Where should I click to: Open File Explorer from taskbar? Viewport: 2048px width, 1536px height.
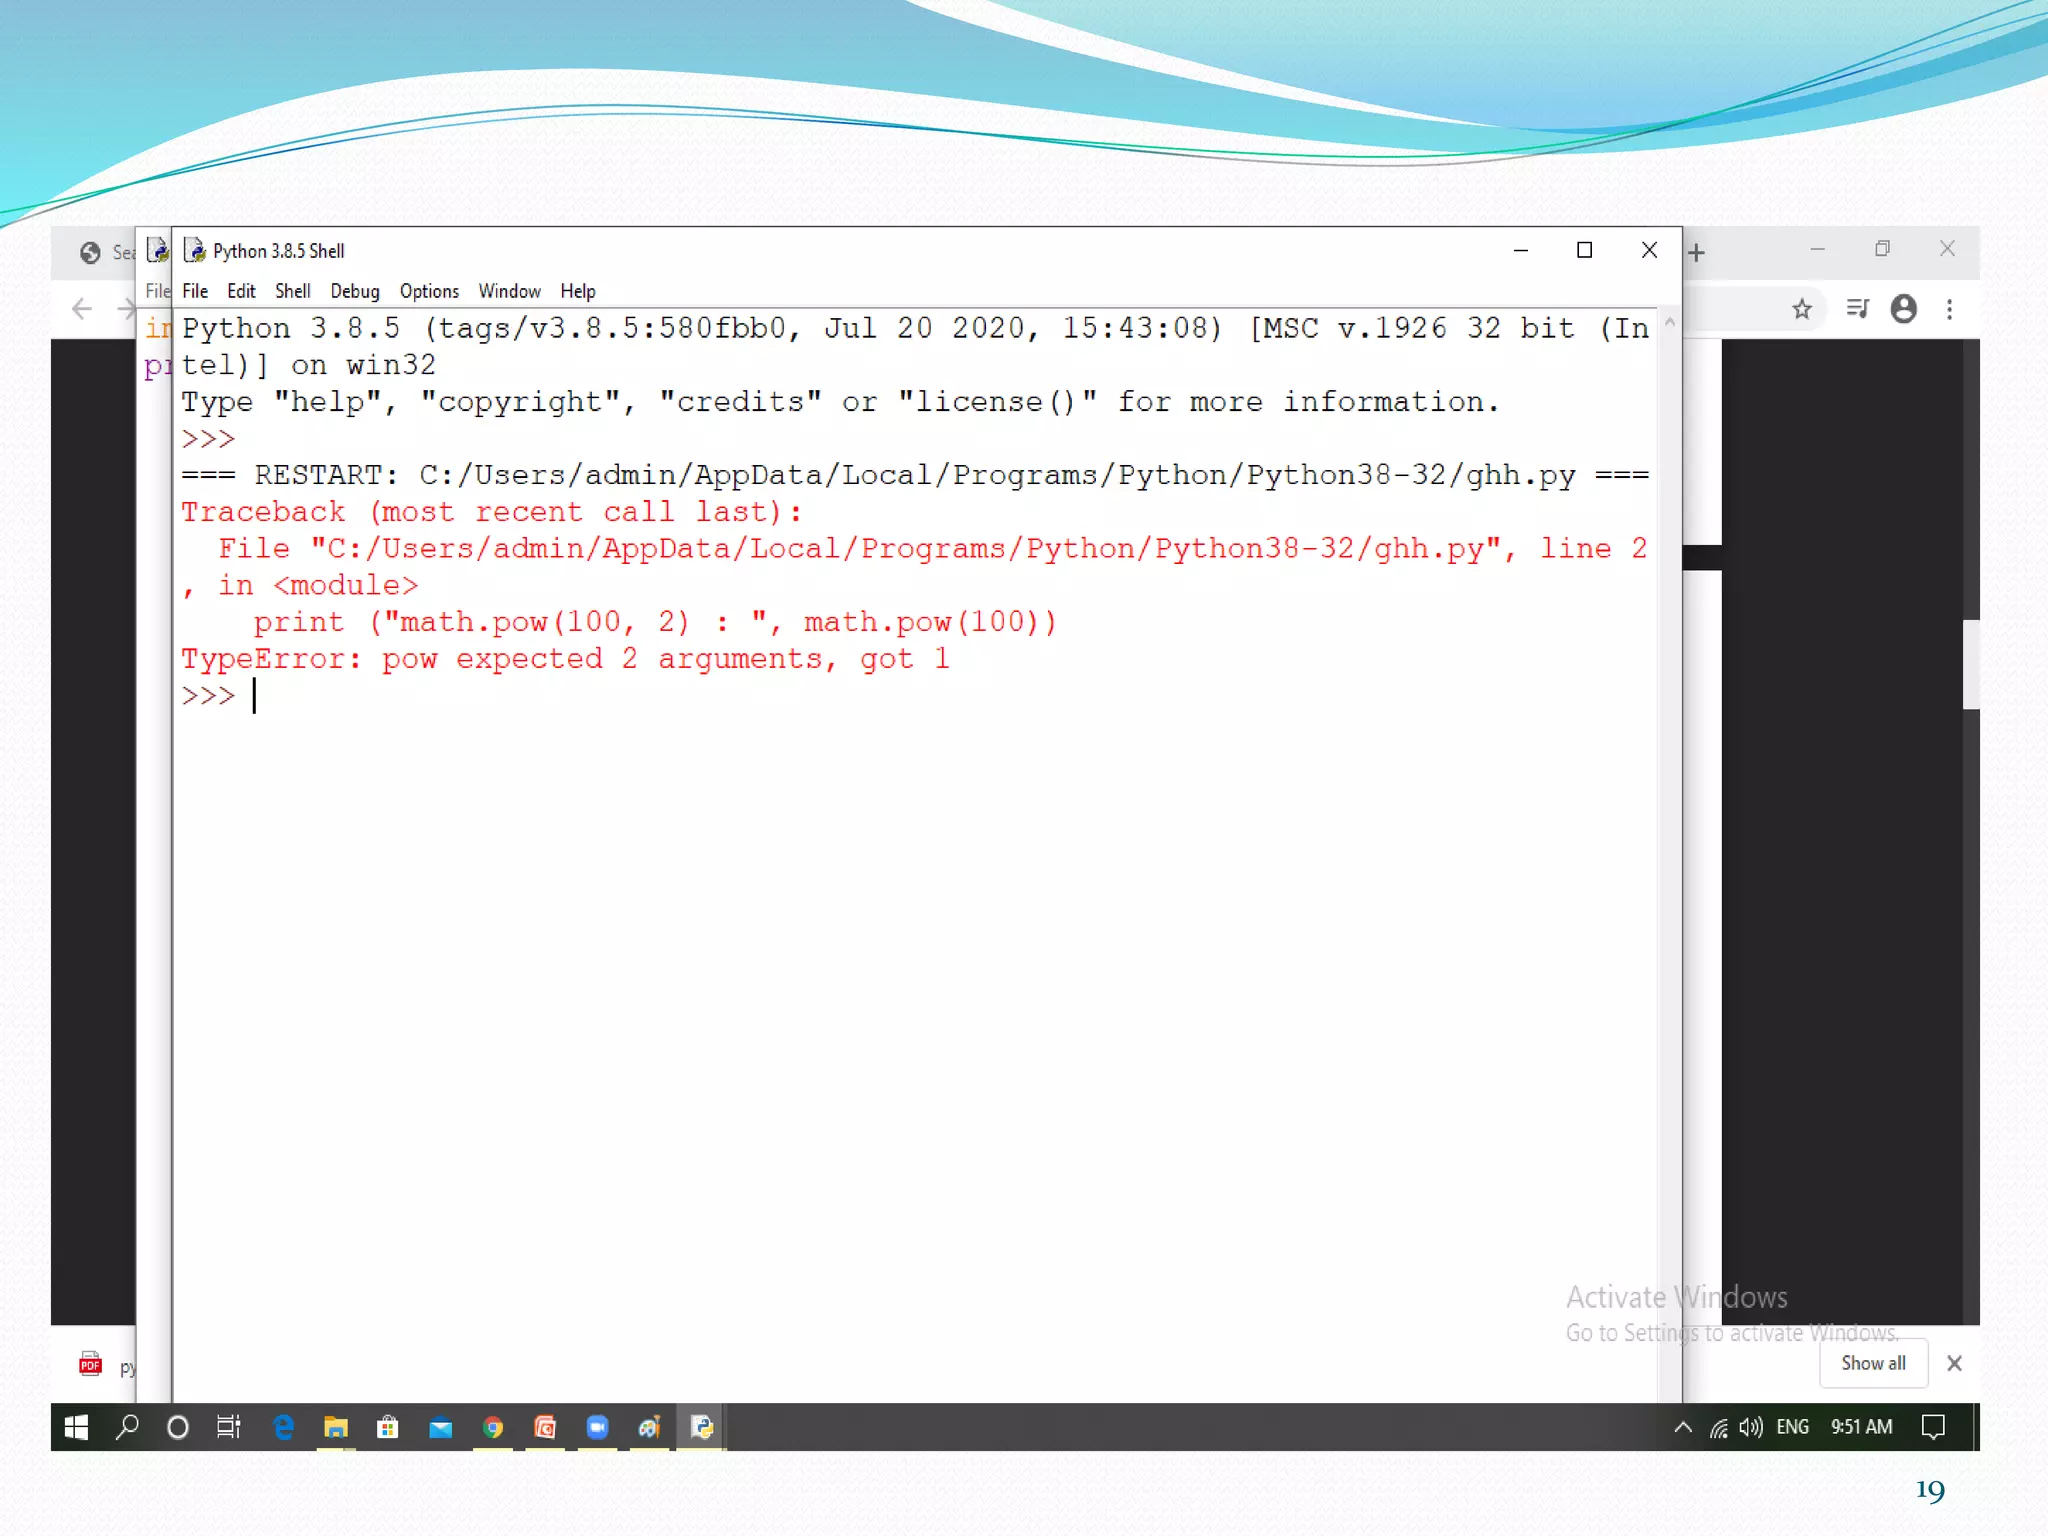tap(335, 1427)
